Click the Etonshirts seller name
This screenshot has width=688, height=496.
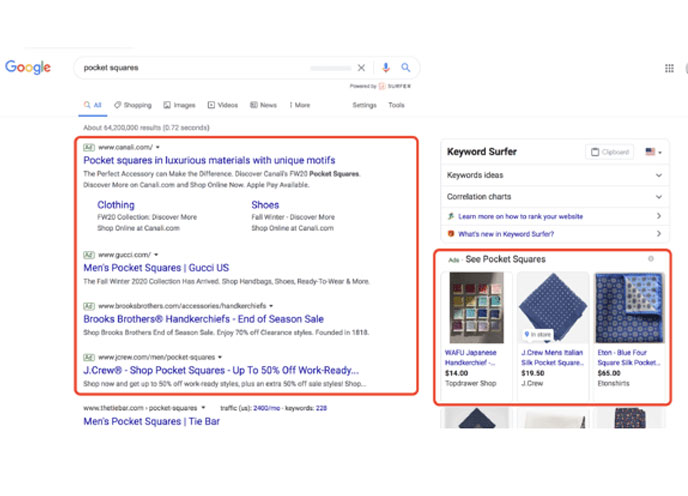click(x=613, y=383)
